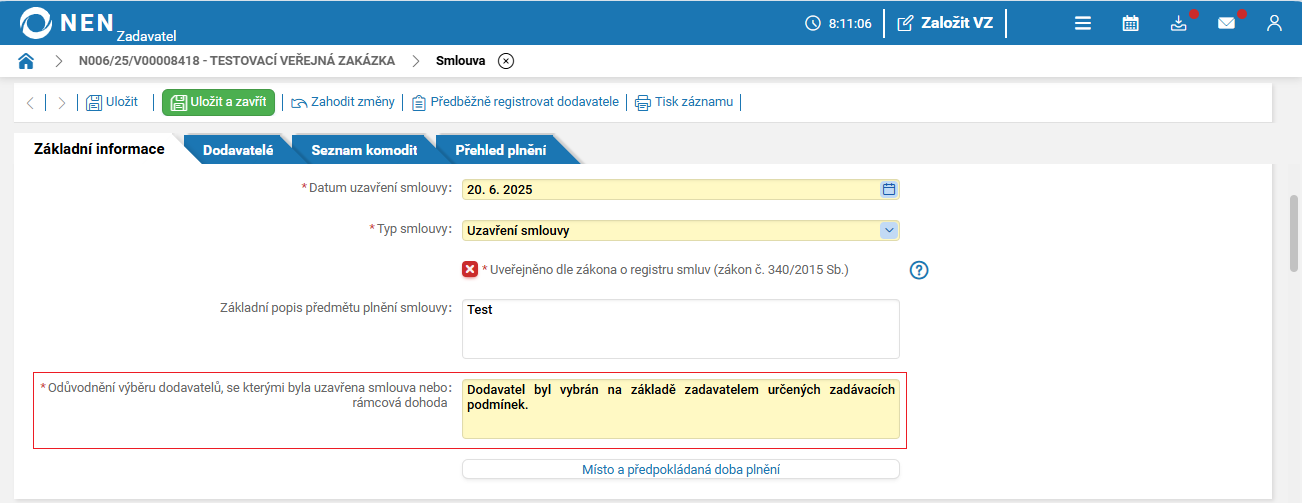Image resolution: width=1302 pixels, height=503 pixels.
Task: Open the date picker calendar icon
Action: pyautogui.click(x=889, y=189)
